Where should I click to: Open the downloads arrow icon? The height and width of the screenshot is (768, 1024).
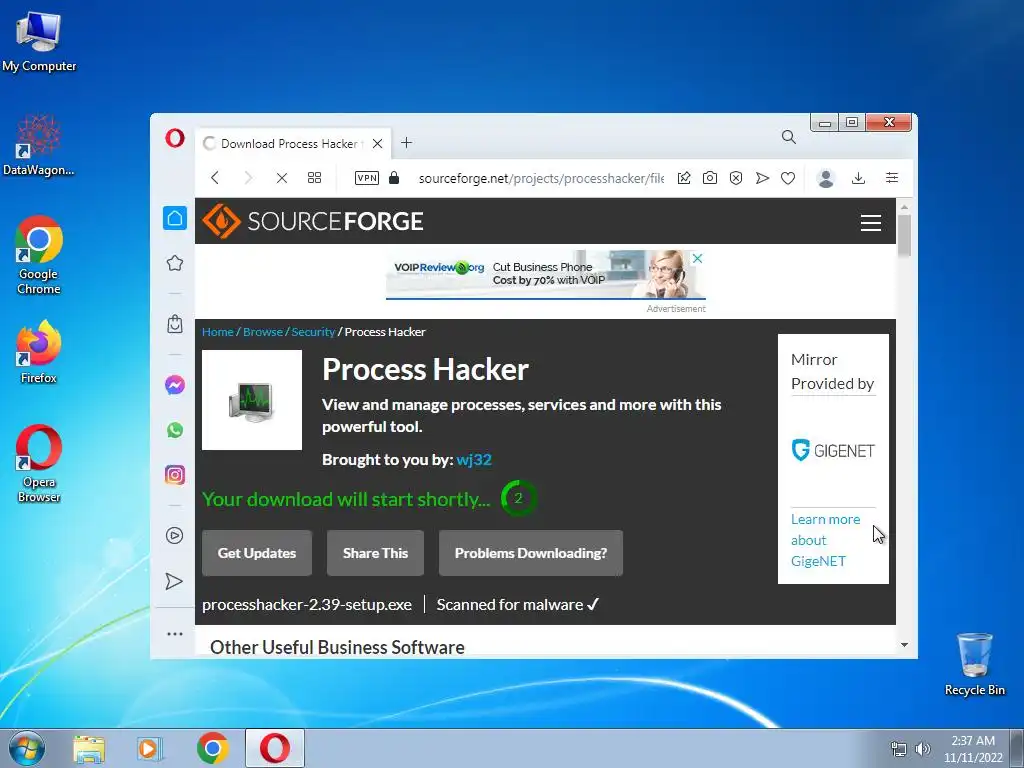859,178
